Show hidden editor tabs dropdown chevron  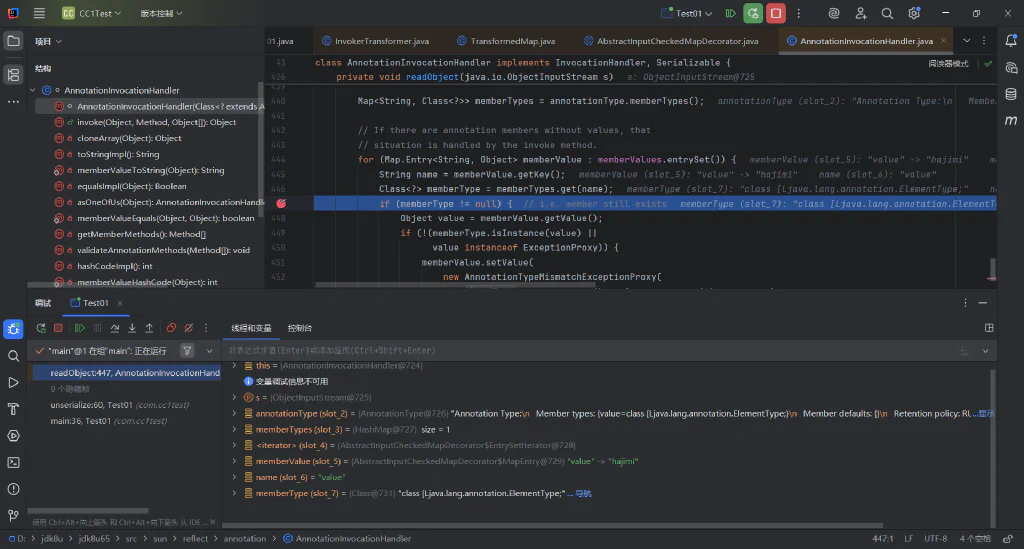pyautogui.click(x=967, y=40)
